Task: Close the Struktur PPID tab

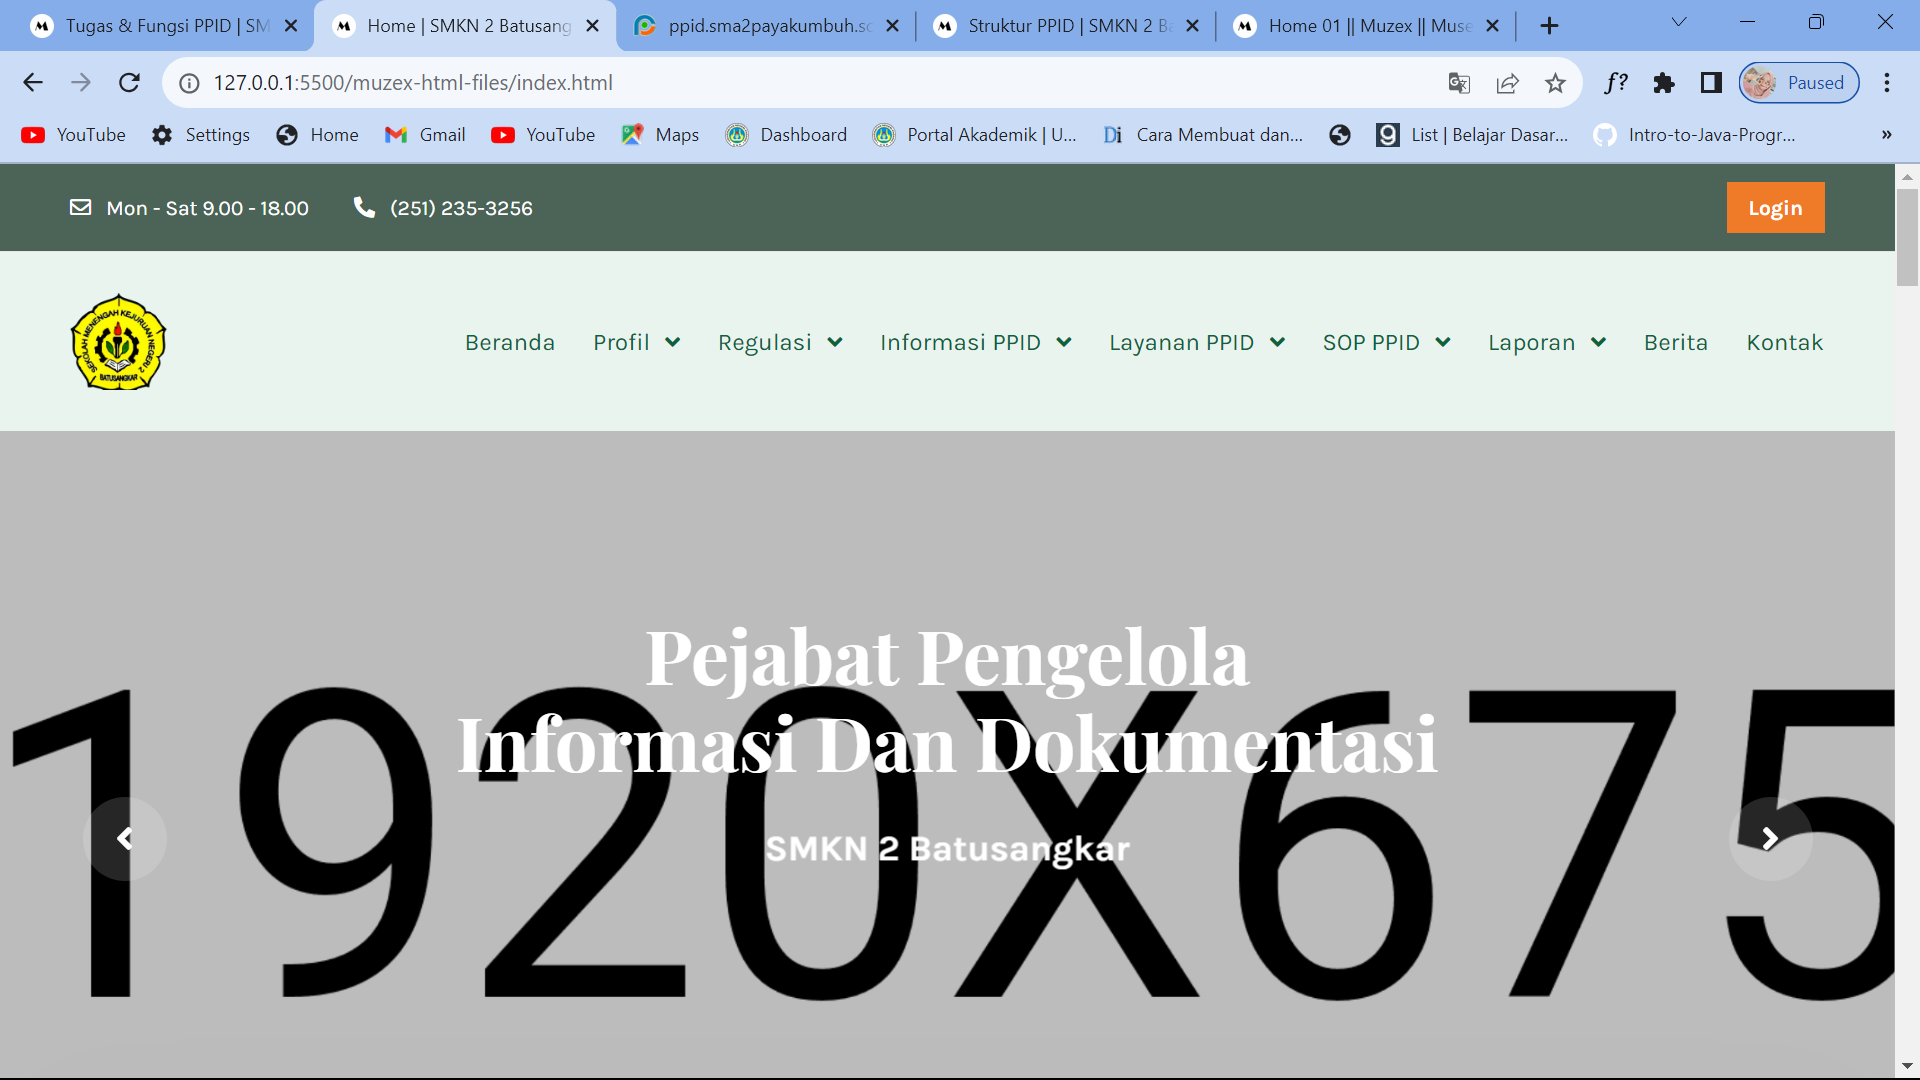Action: click(1192, 26)
